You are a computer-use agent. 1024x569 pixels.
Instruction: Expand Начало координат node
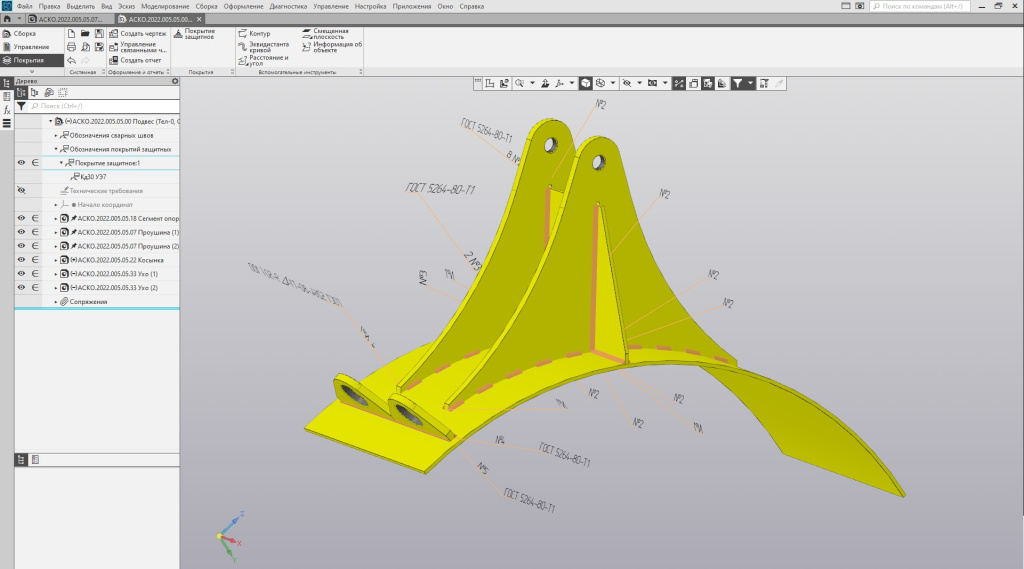coord(56,204)
